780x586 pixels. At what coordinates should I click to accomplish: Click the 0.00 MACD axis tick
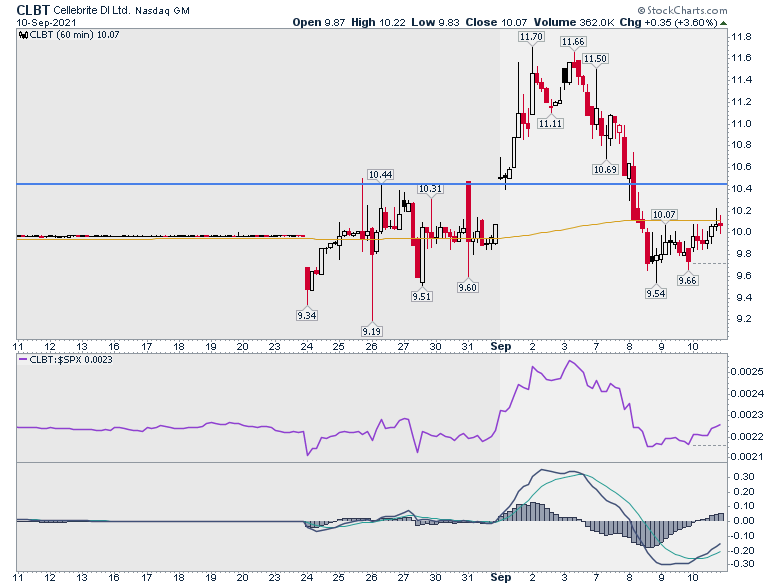pos(744,520)
